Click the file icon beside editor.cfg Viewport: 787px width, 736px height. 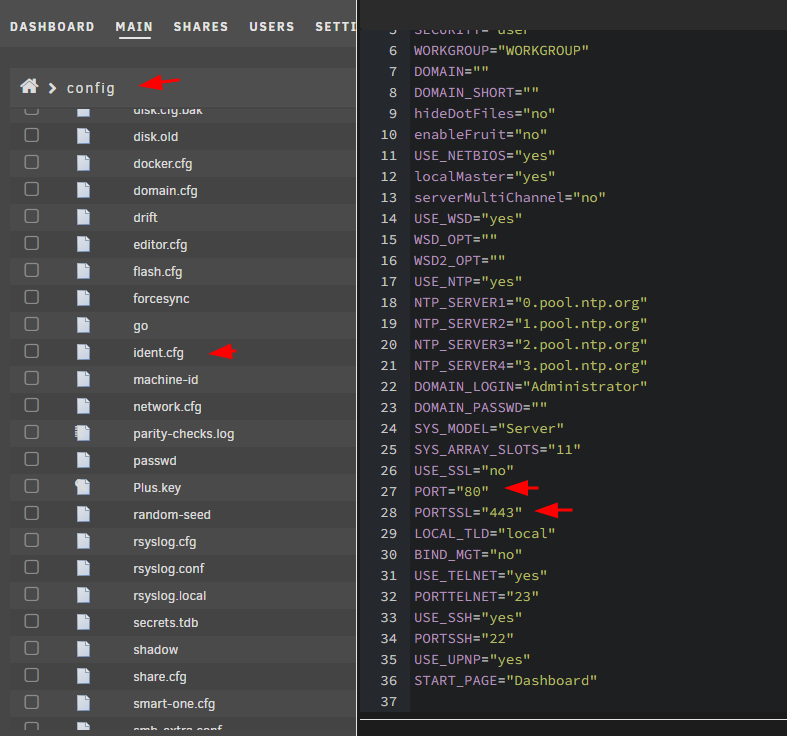coord(83,244)
